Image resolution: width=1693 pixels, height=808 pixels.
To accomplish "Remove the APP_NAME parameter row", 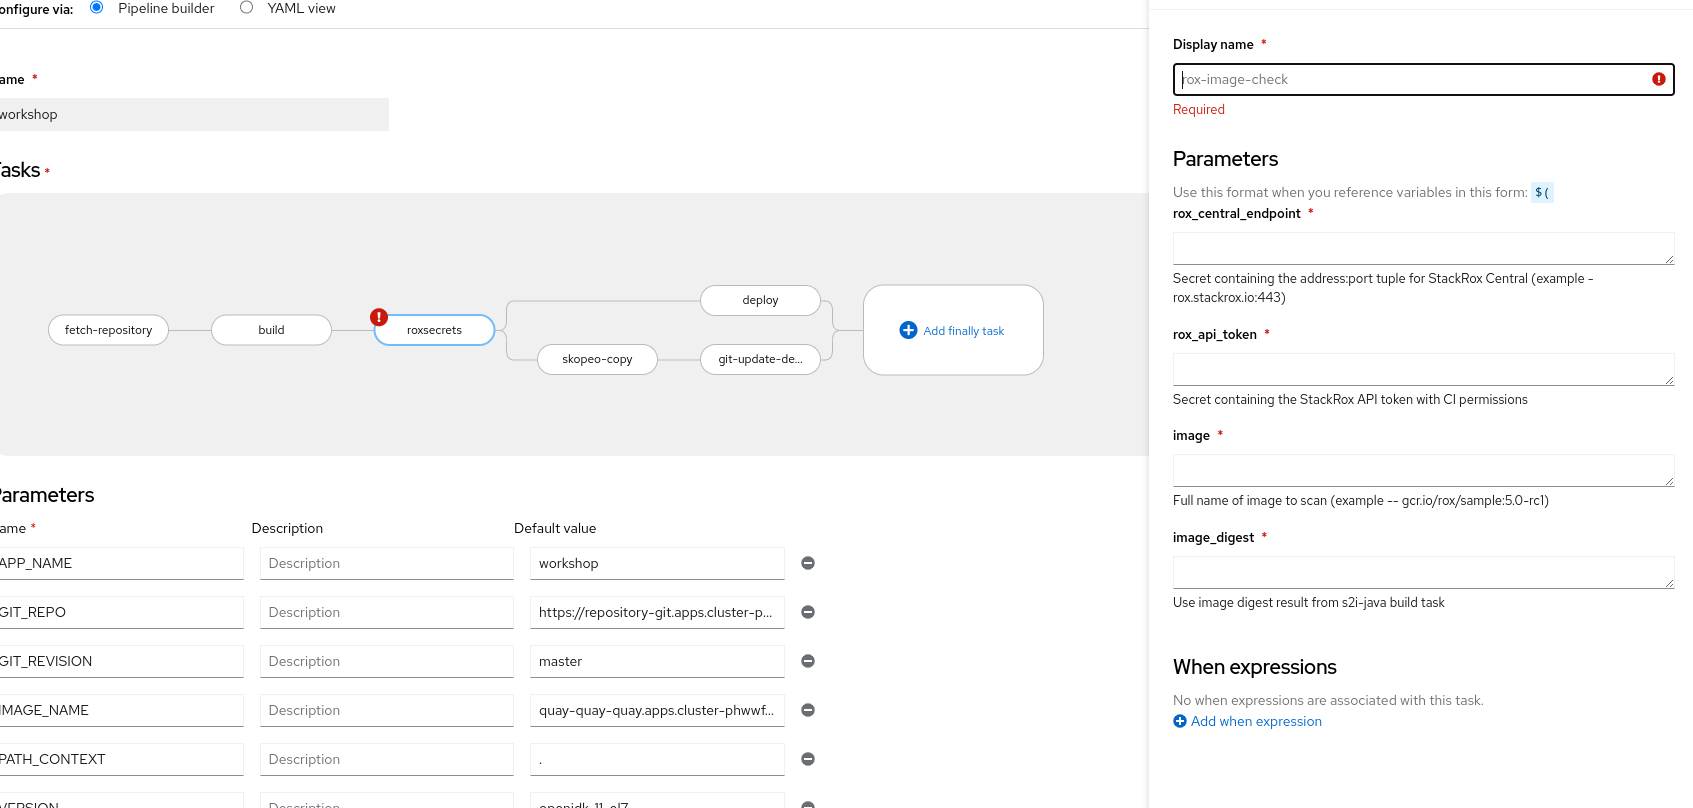I will (808, 563).
